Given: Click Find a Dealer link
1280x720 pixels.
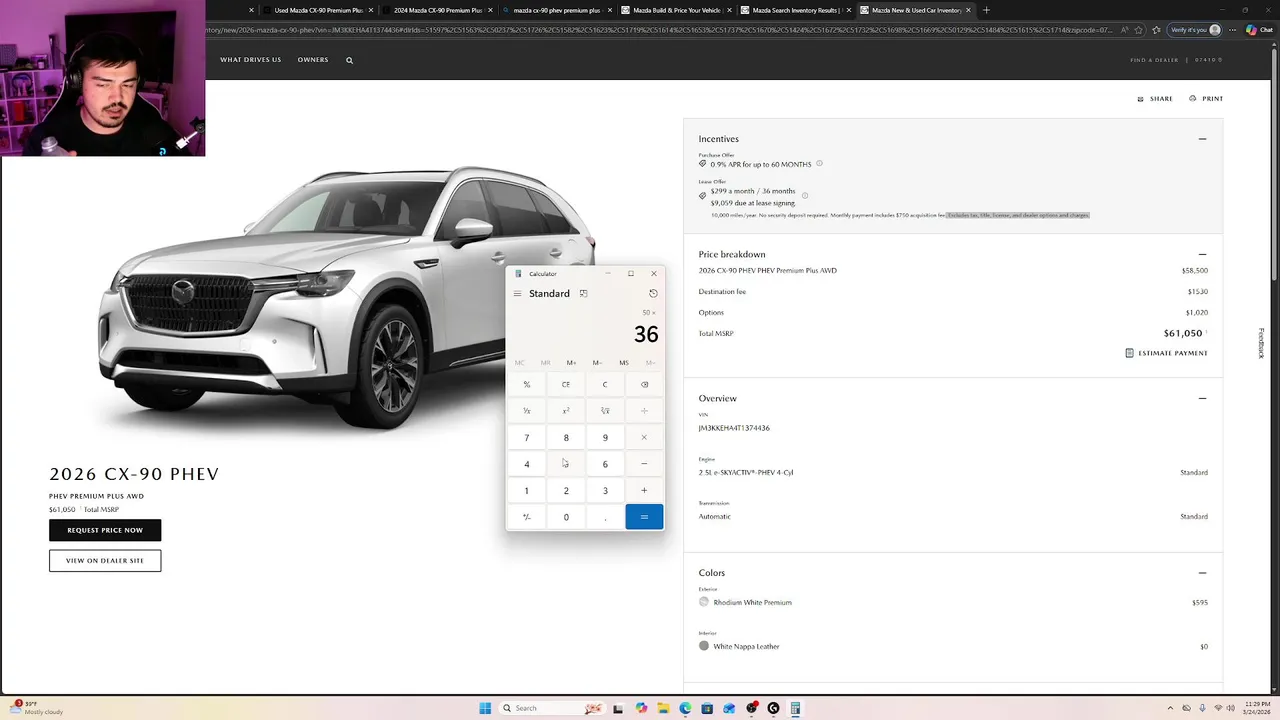Looking at the screenshot, I should 1154,60.
